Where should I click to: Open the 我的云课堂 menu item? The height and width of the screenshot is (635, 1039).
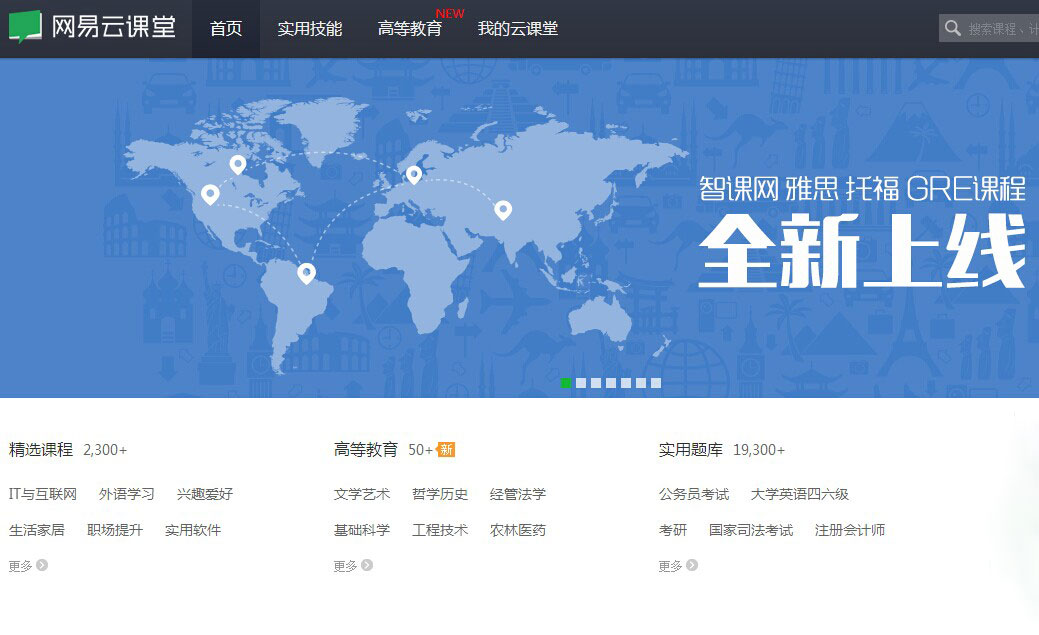click(519, 29)
